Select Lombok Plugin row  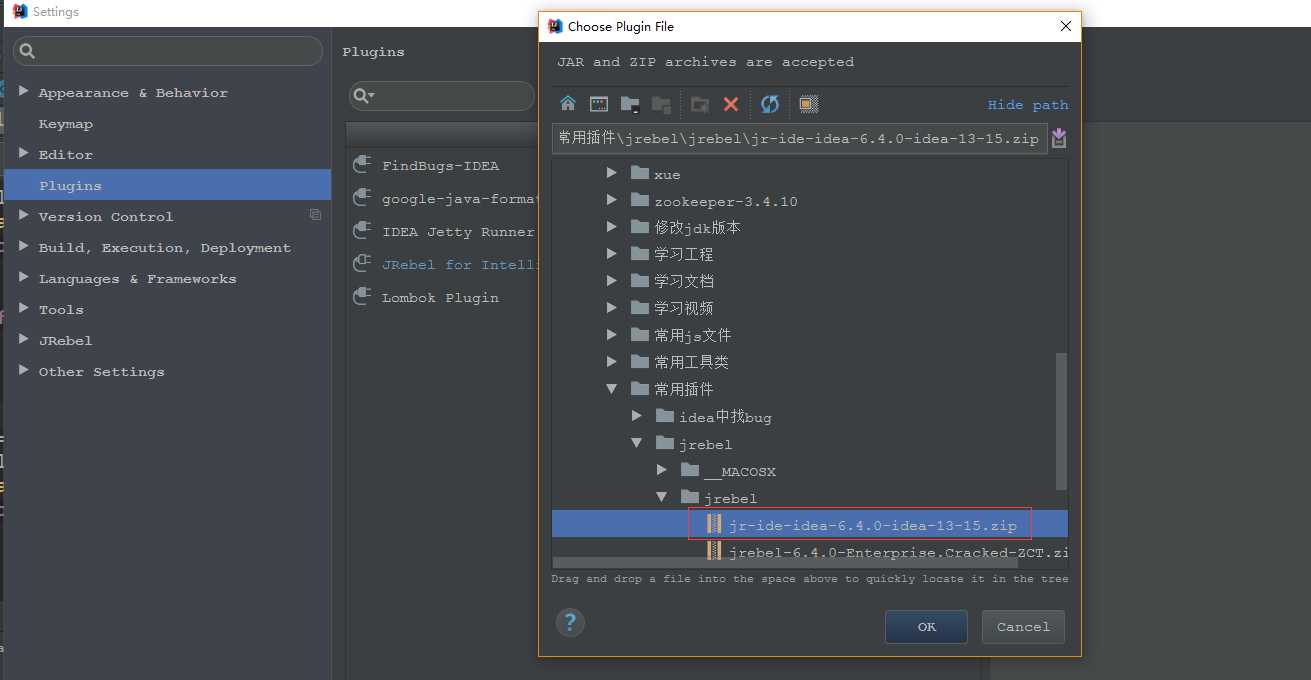[444, 298]
